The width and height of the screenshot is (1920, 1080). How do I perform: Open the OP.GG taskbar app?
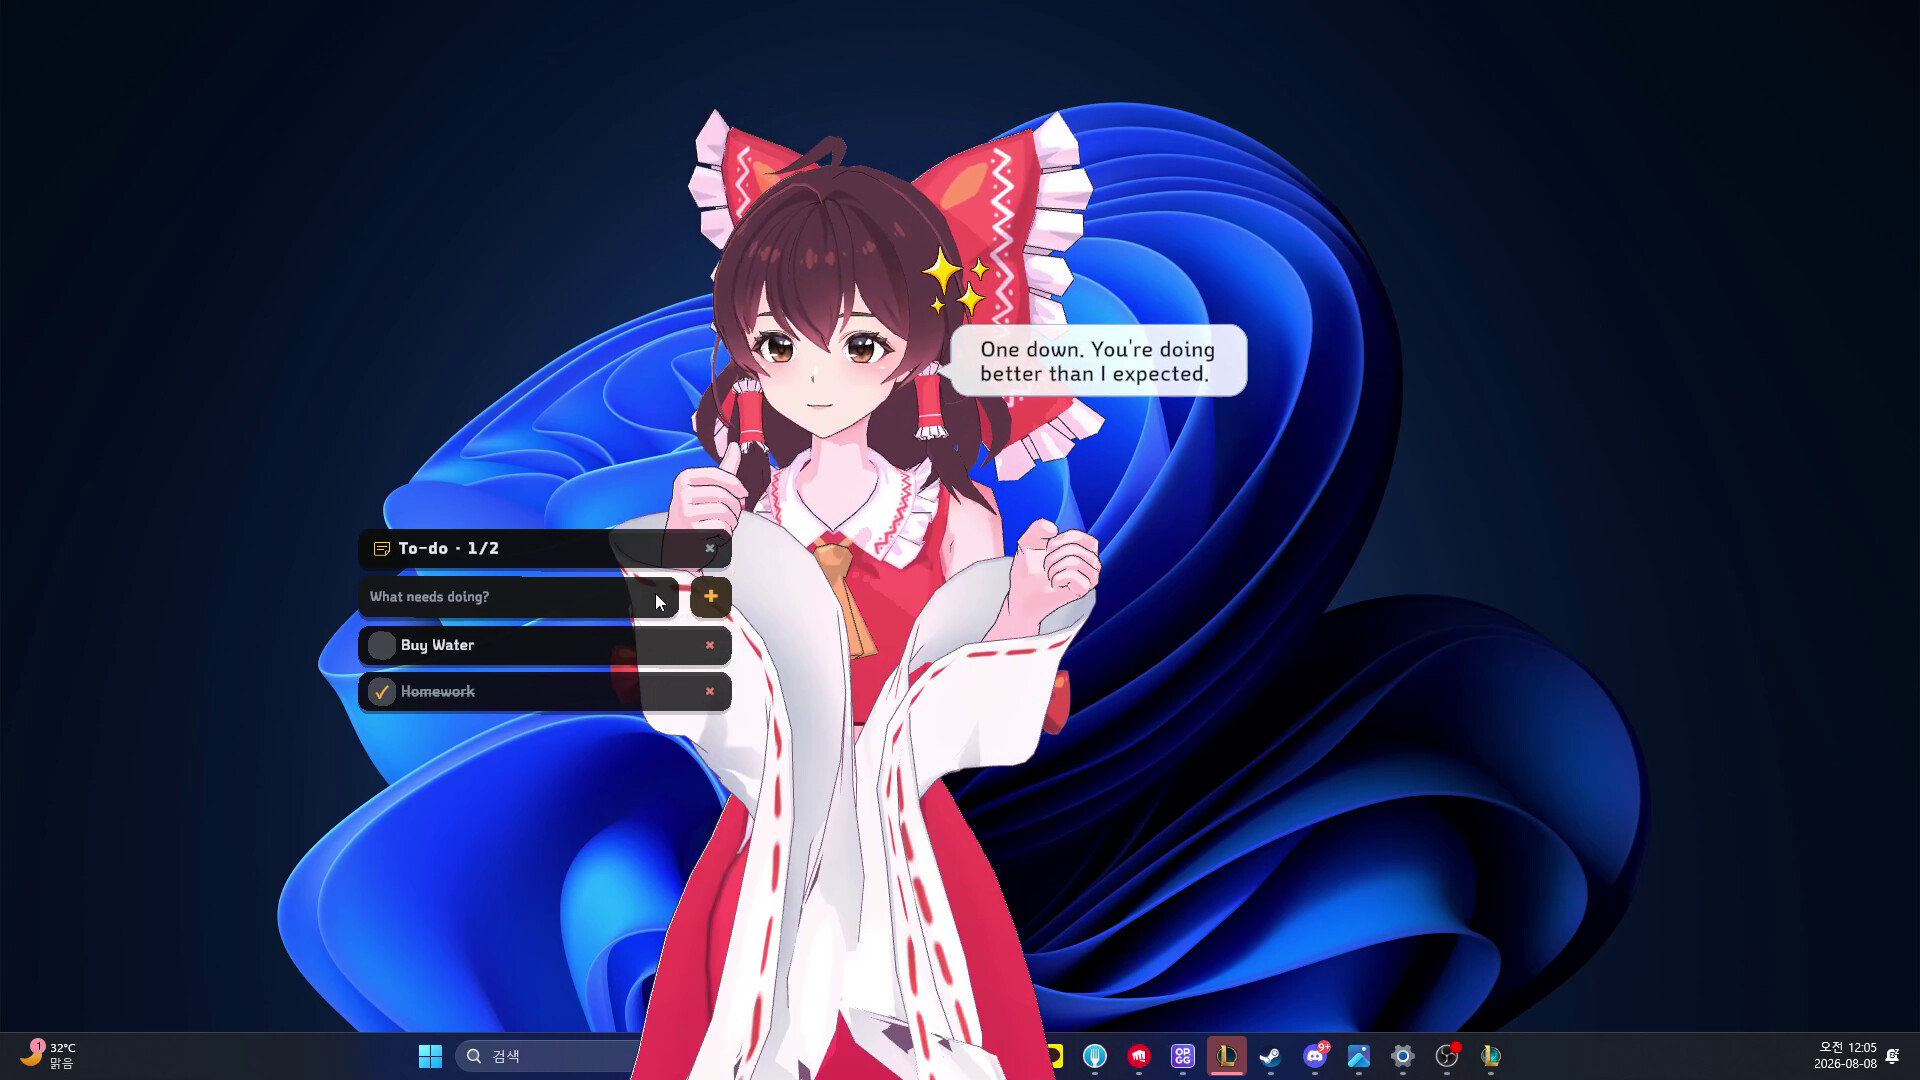click(1183, 1056)
